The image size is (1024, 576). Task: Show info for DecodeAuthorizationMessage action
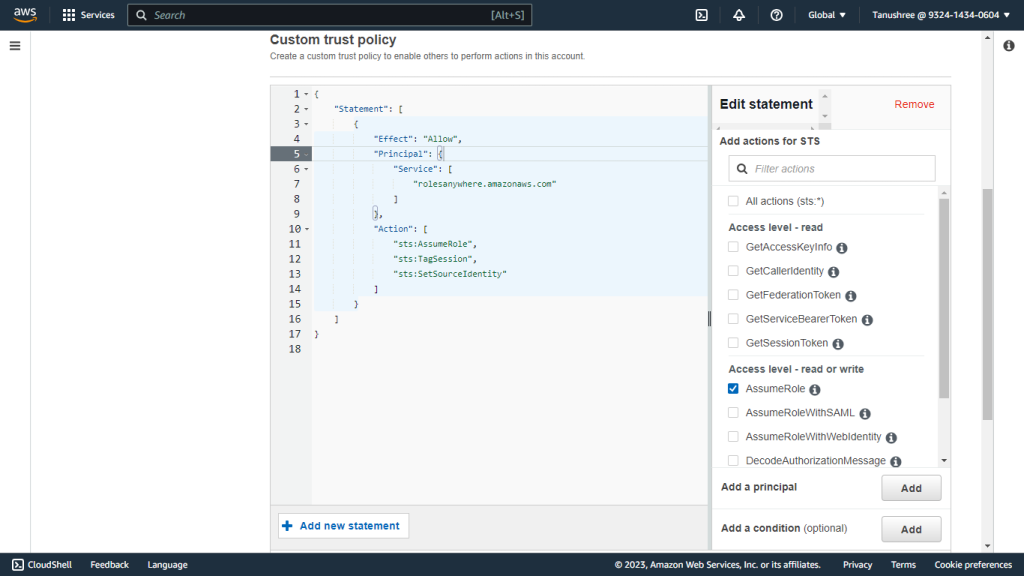[x=895, y=461]
